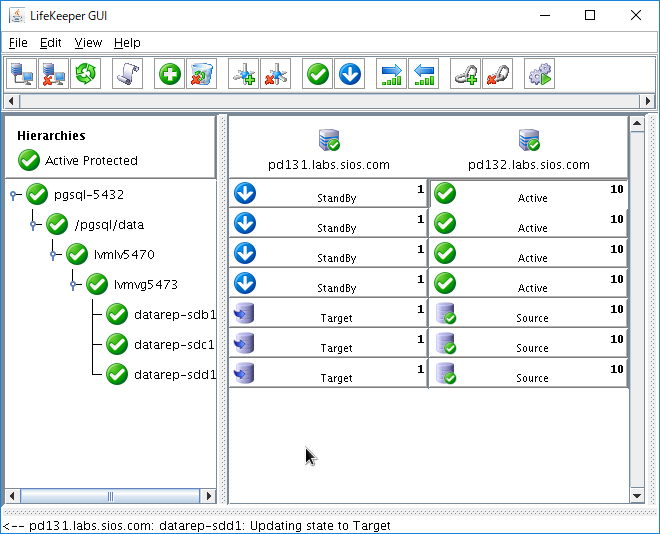
Task: Click the Active Protected green check icon
Action: (29, 160)
